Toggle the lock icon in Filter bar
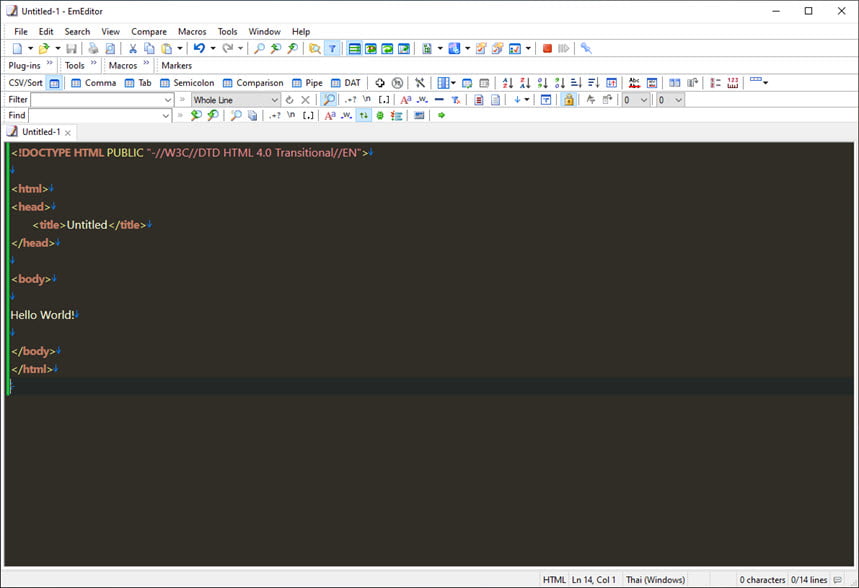Image resolution: width=859 pixels, height=588 pixels. pyautogui.click(x=569, y=100)
